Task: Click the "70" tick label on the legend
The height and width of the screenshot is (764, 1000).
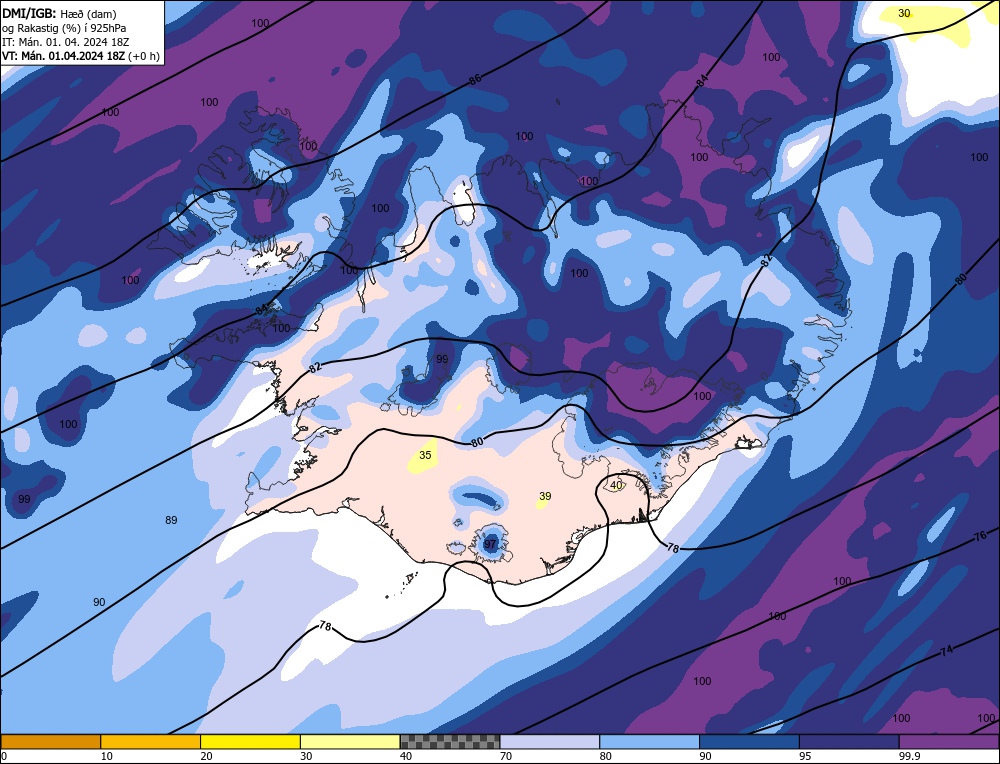Action: coord(506,757)
